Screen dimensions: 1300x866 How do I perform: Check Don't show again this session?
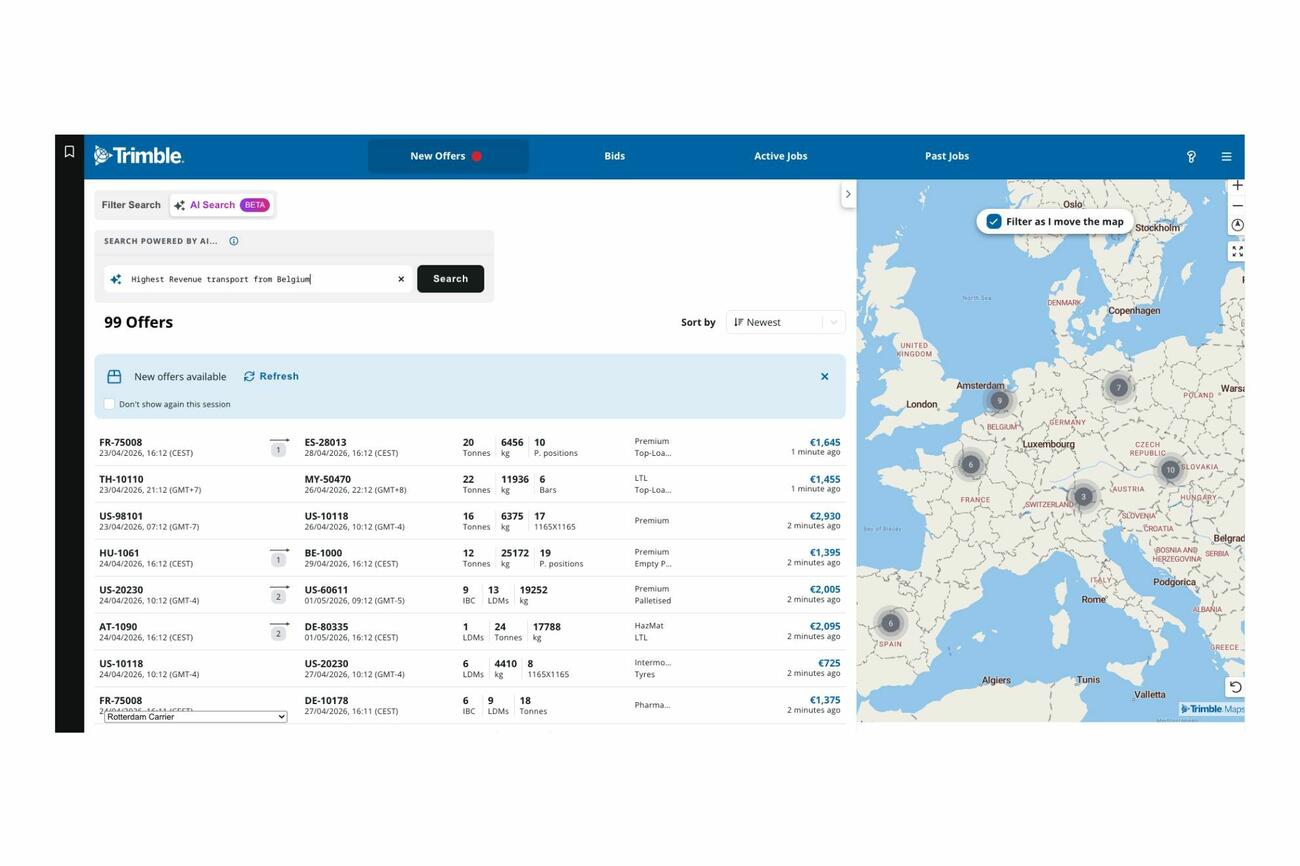point(110,404)
